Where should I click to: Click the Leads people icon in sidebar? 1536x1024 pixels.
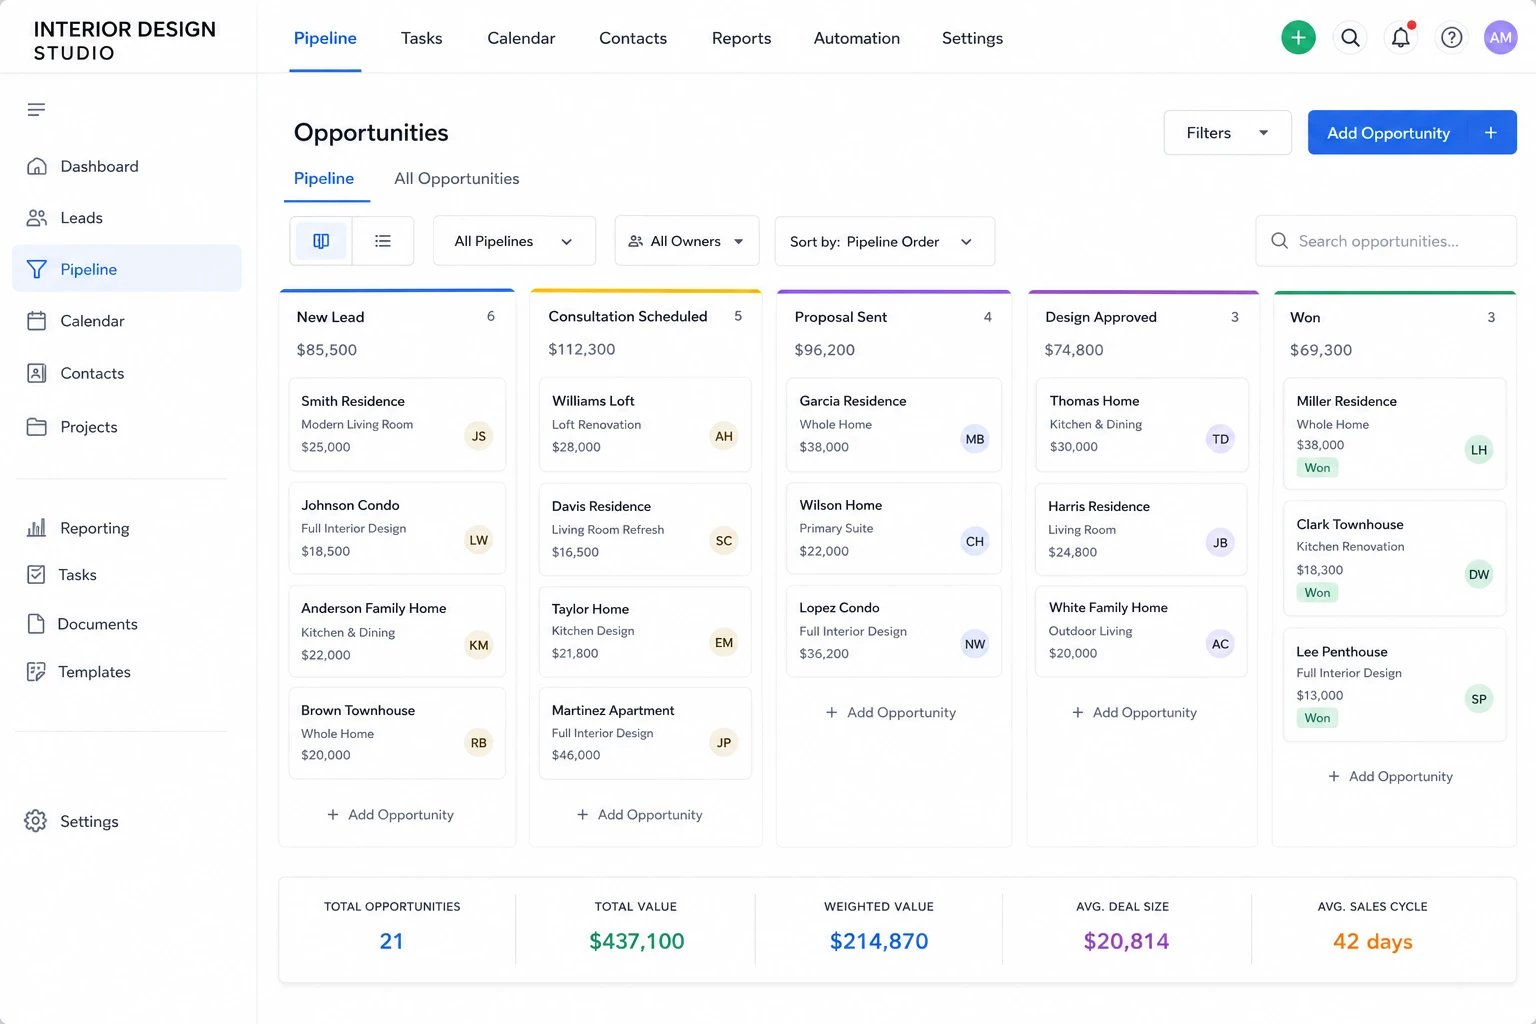[x=37, y=217]
